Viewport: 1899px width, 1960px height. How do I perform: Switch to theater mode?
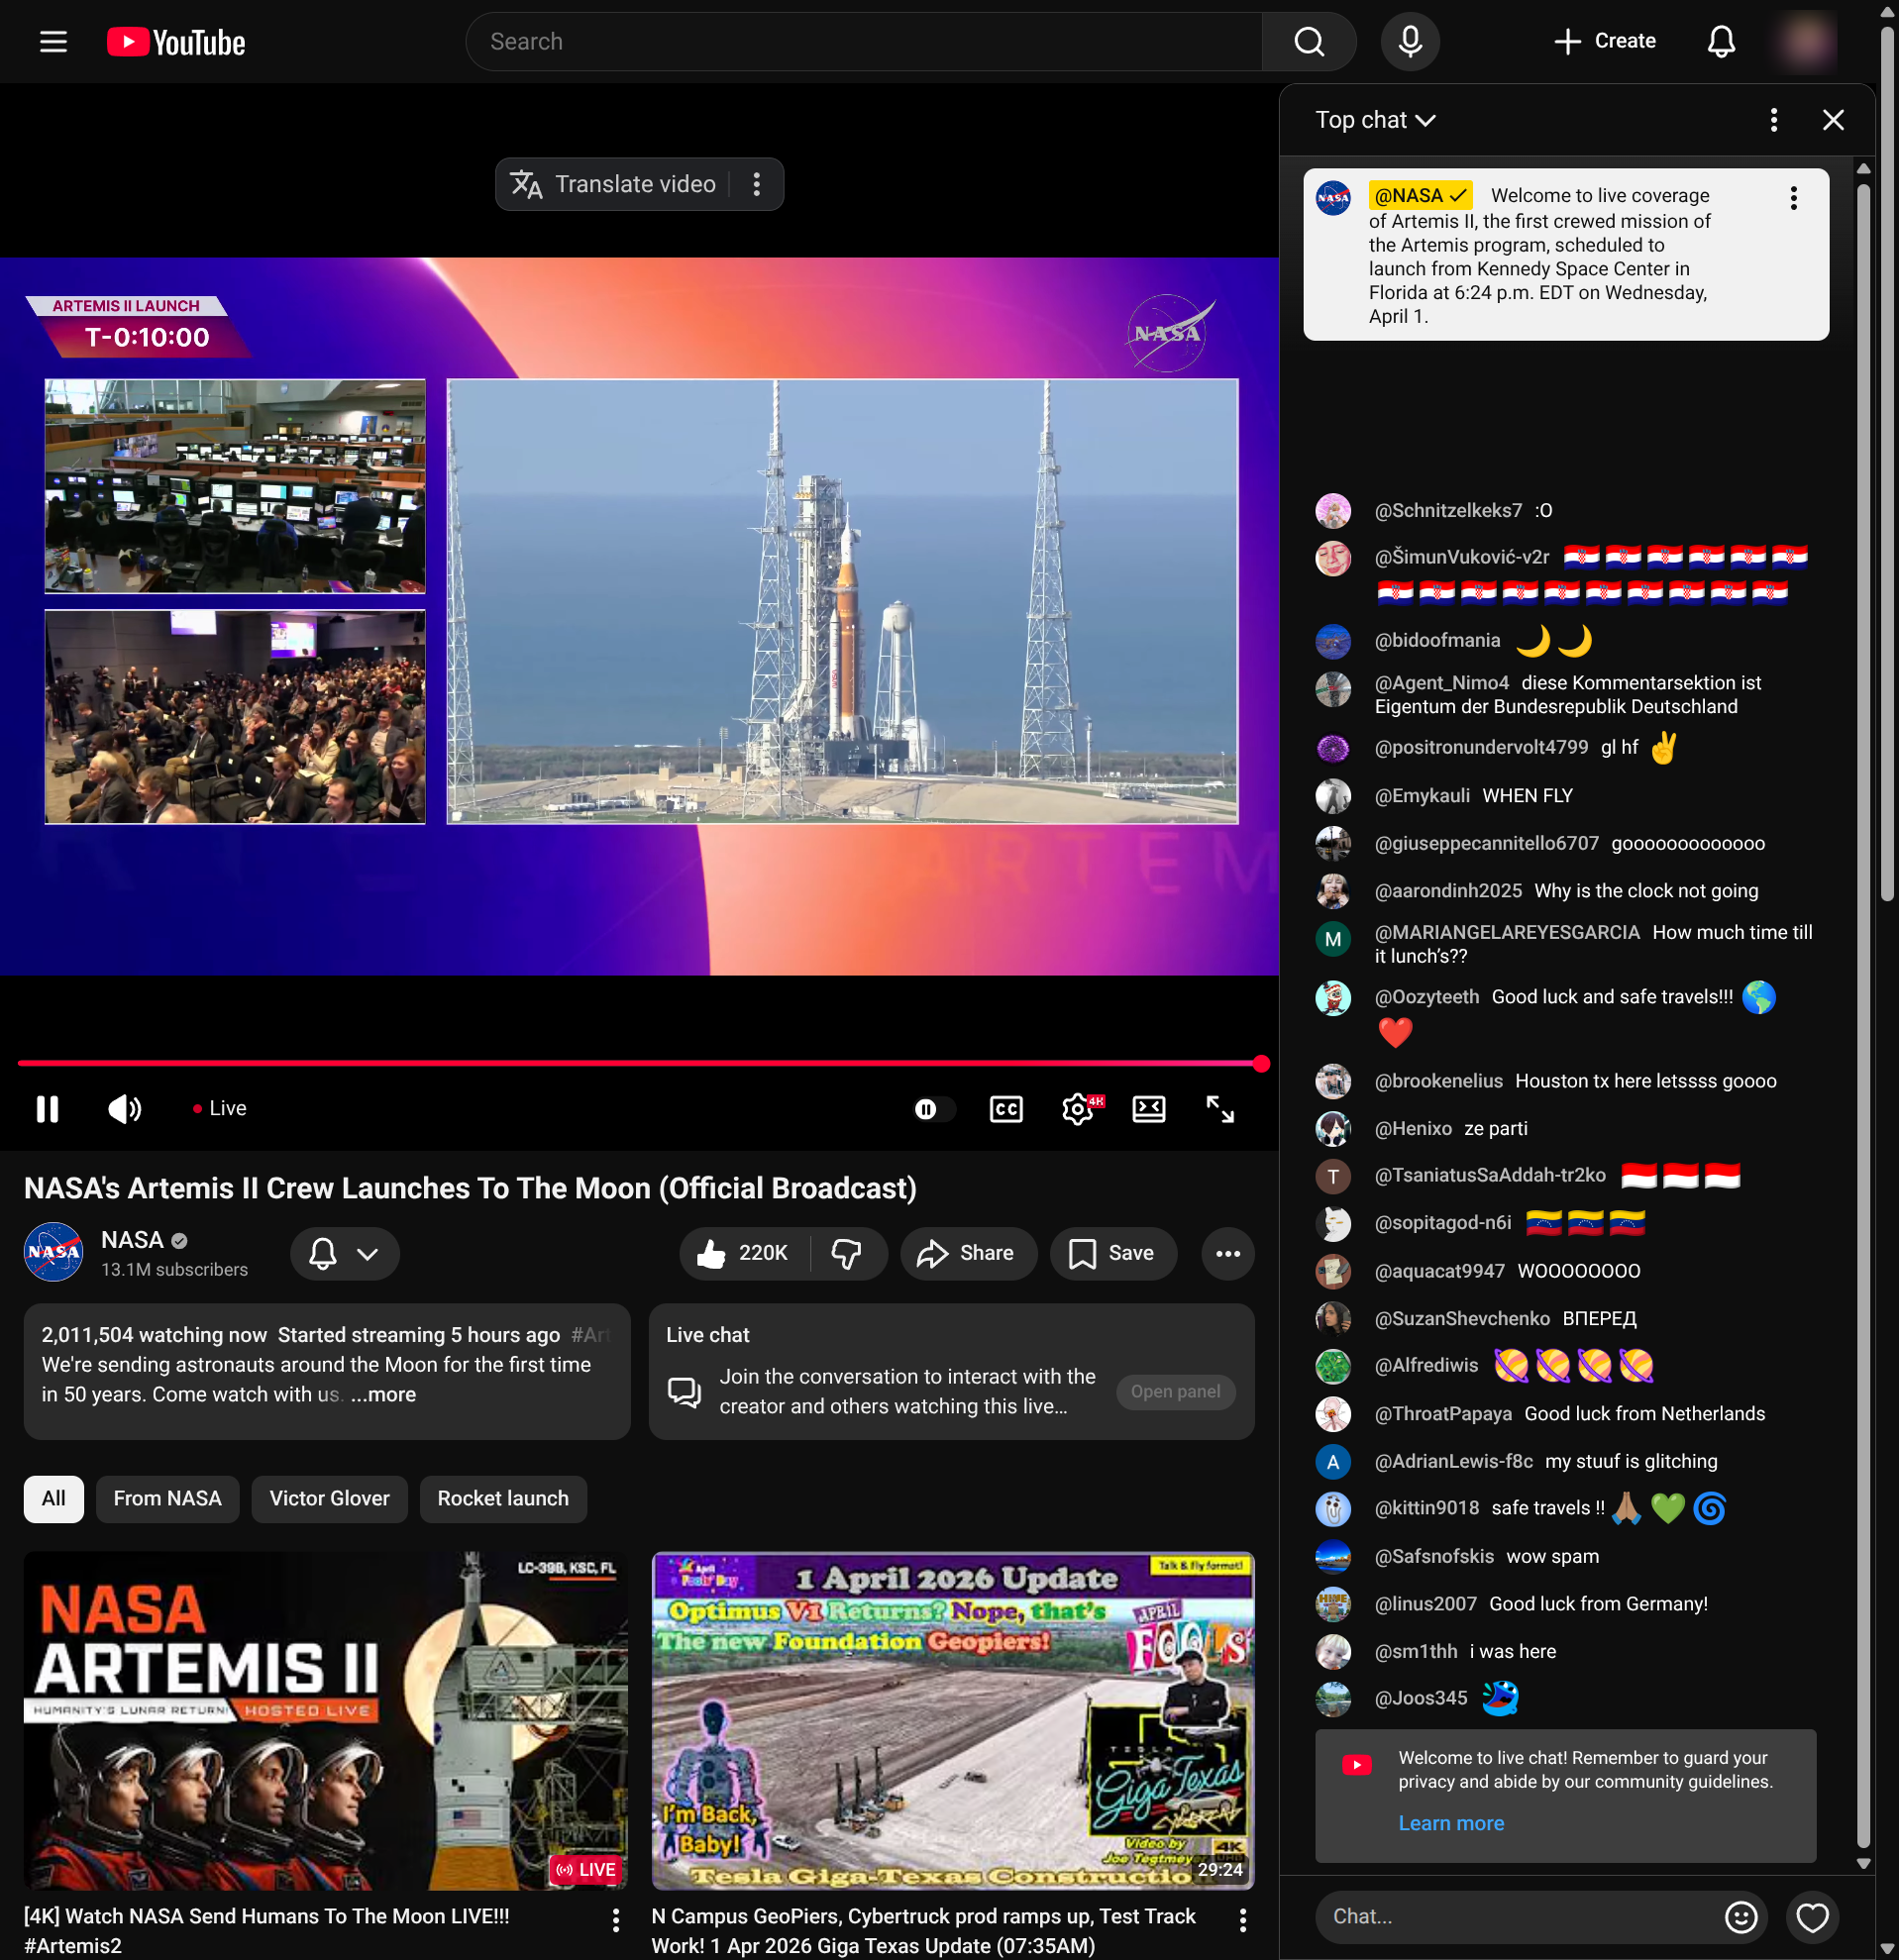pos(1149,1108)
